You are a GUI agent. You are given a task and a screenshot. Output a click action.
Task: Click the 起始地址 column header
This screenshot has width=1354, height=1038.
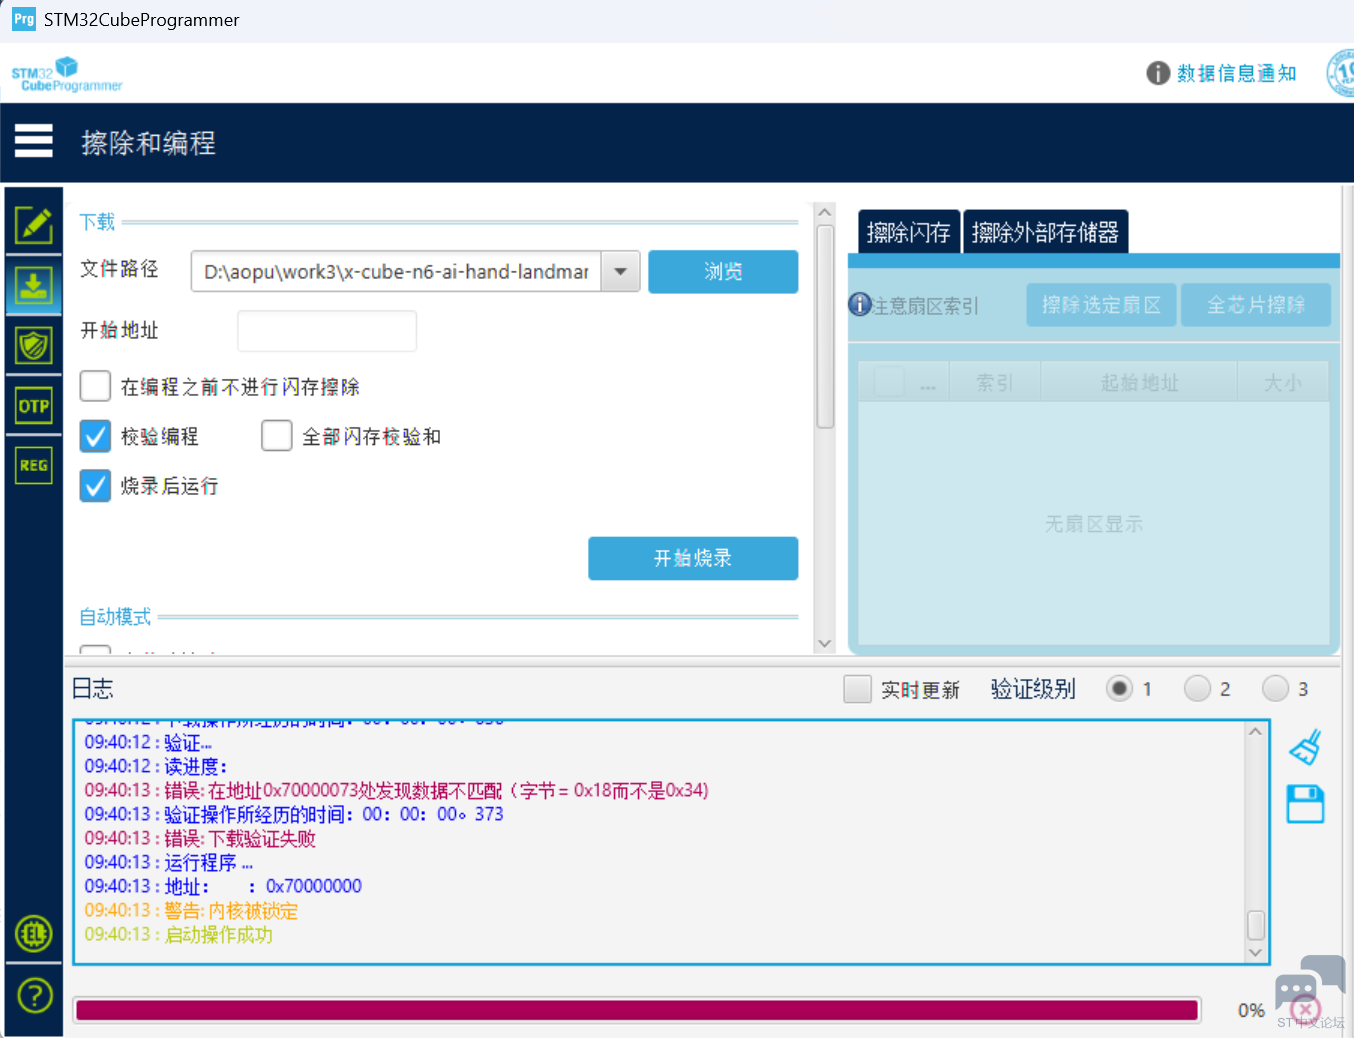(x=1139, y=382)
